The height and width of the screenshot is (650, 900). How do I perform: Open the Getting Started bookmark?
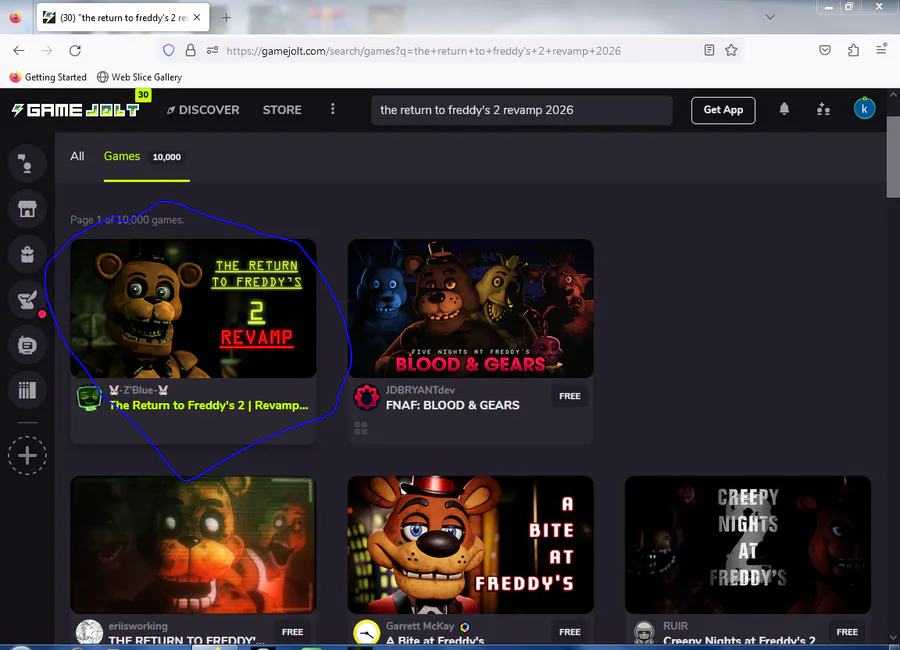48,77
